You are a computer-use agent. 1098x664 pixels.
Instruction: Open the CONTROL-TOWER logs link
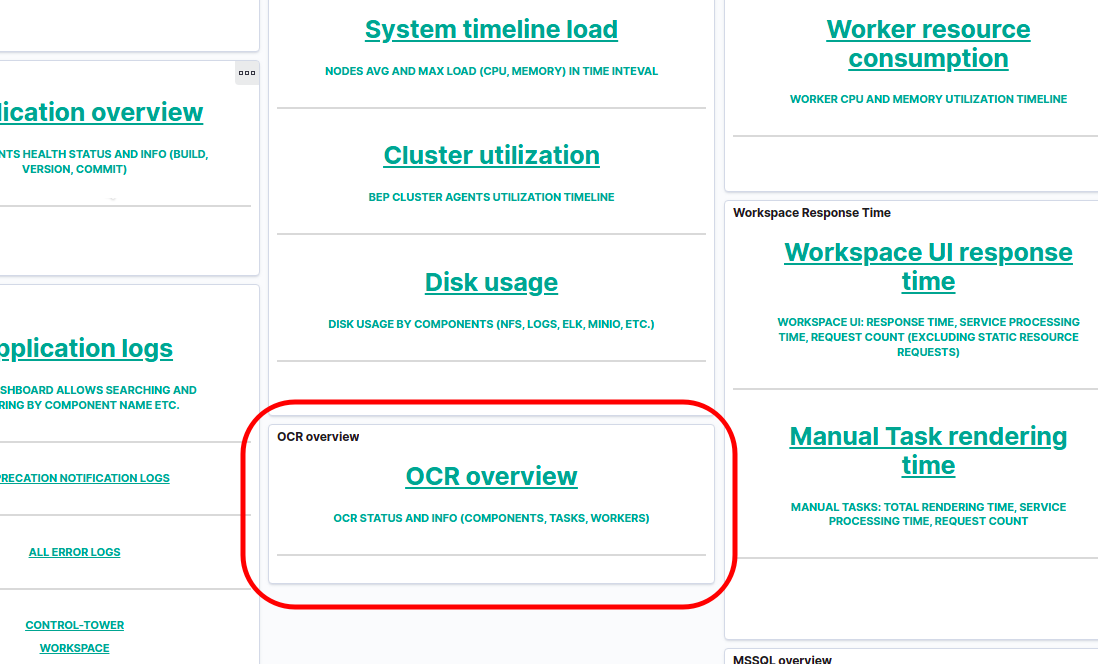point(74,625)
